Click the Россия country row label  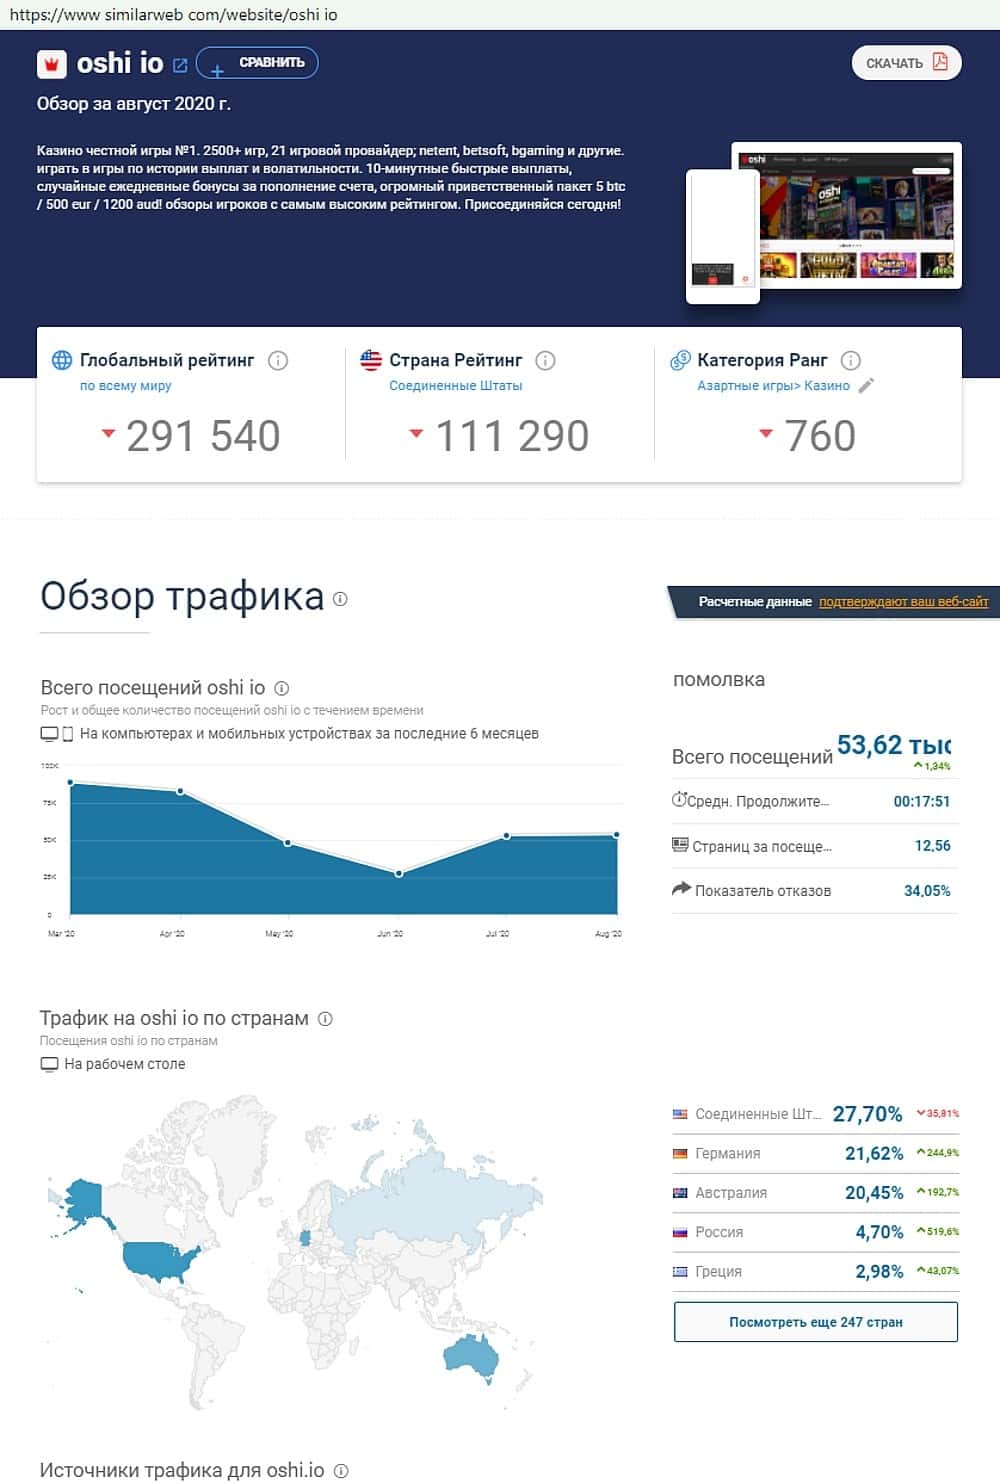click(x=719, y=1232)
